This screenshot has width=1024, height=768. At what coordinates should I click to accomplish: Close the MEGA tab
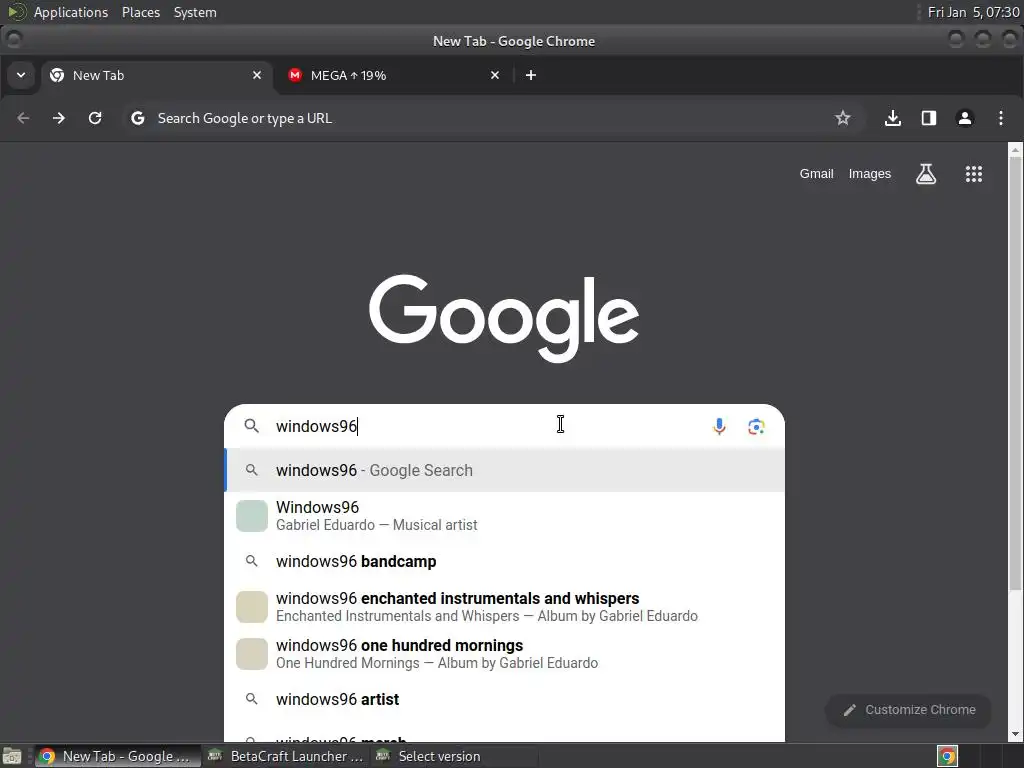point(495,76)
